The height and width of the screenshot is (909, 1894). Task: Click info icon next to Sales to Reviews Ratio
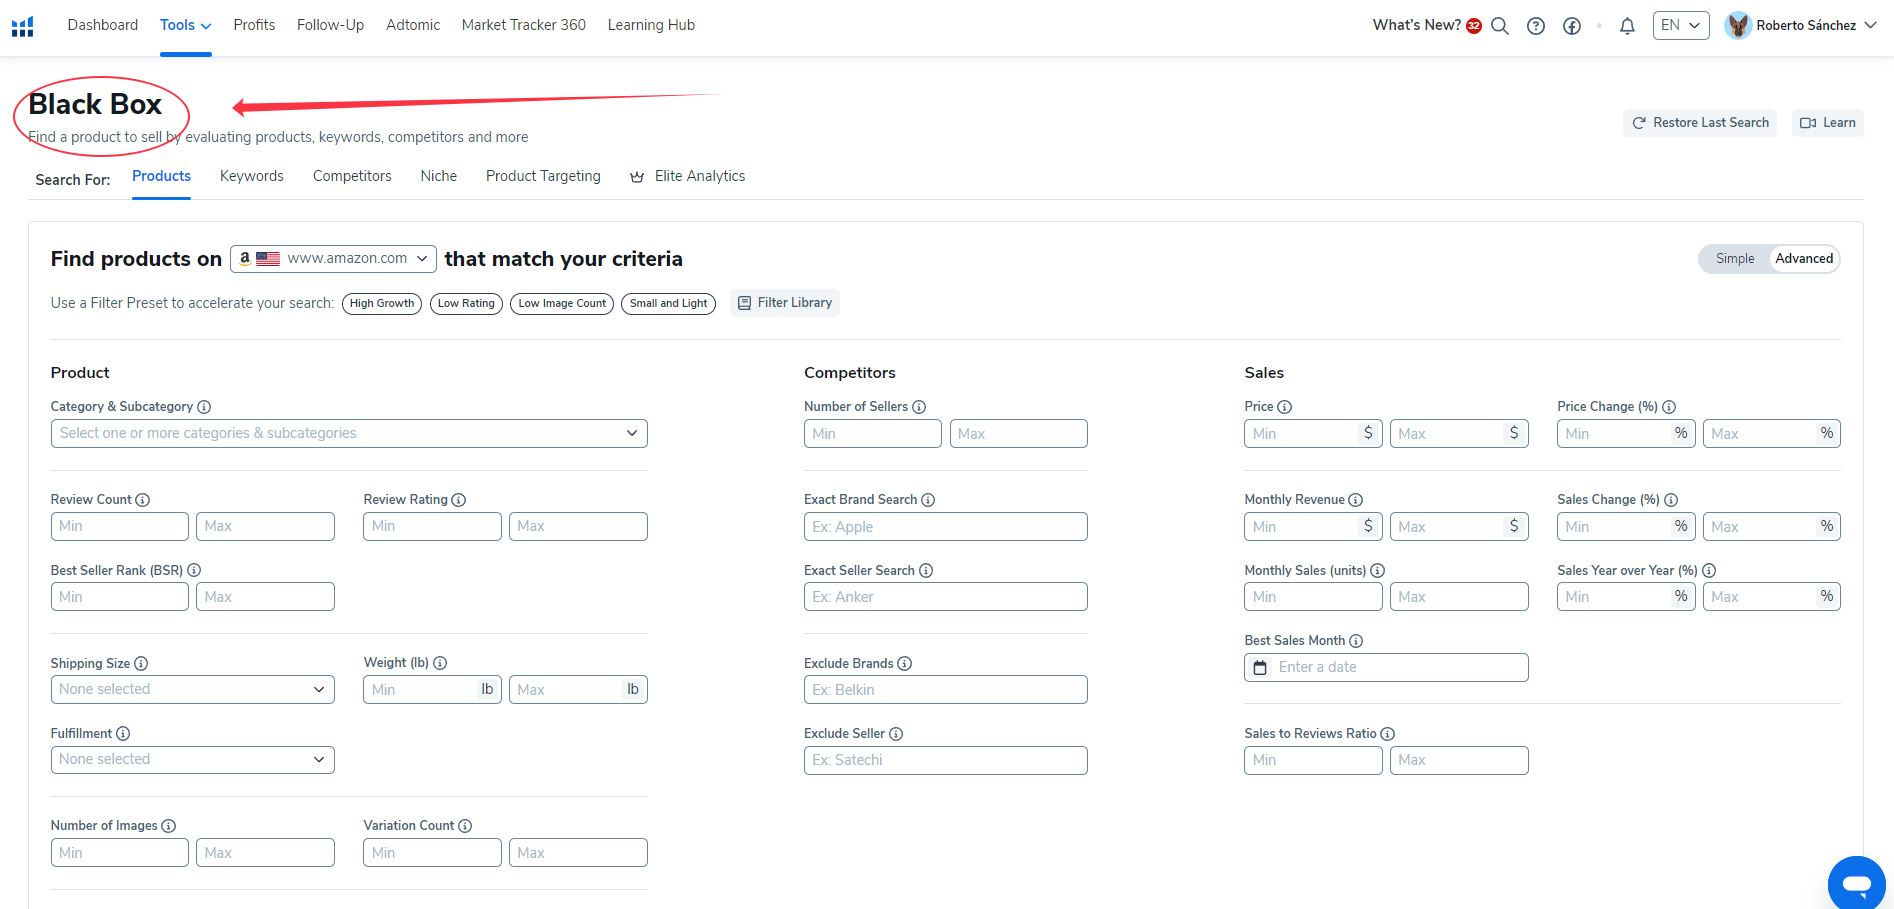[1388, 734]
